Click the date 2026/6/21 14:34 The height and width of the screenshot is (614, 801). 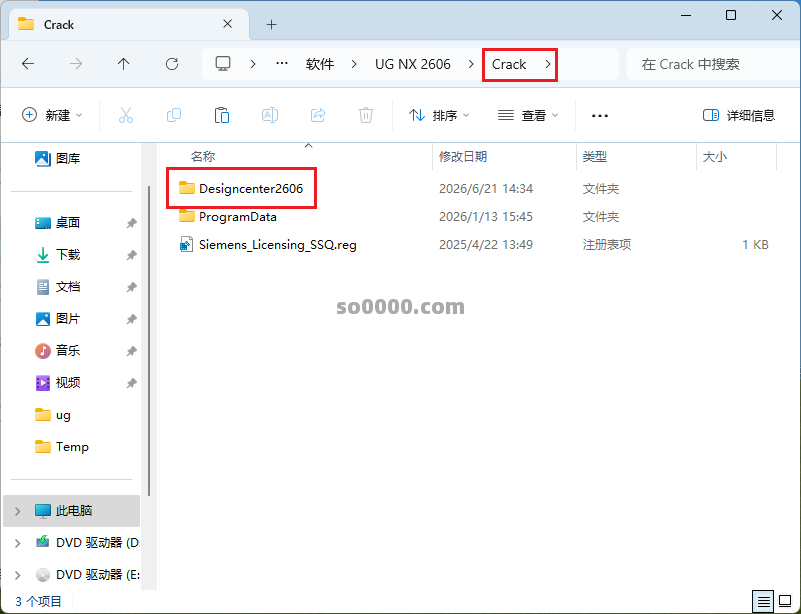tap(486, 188)
